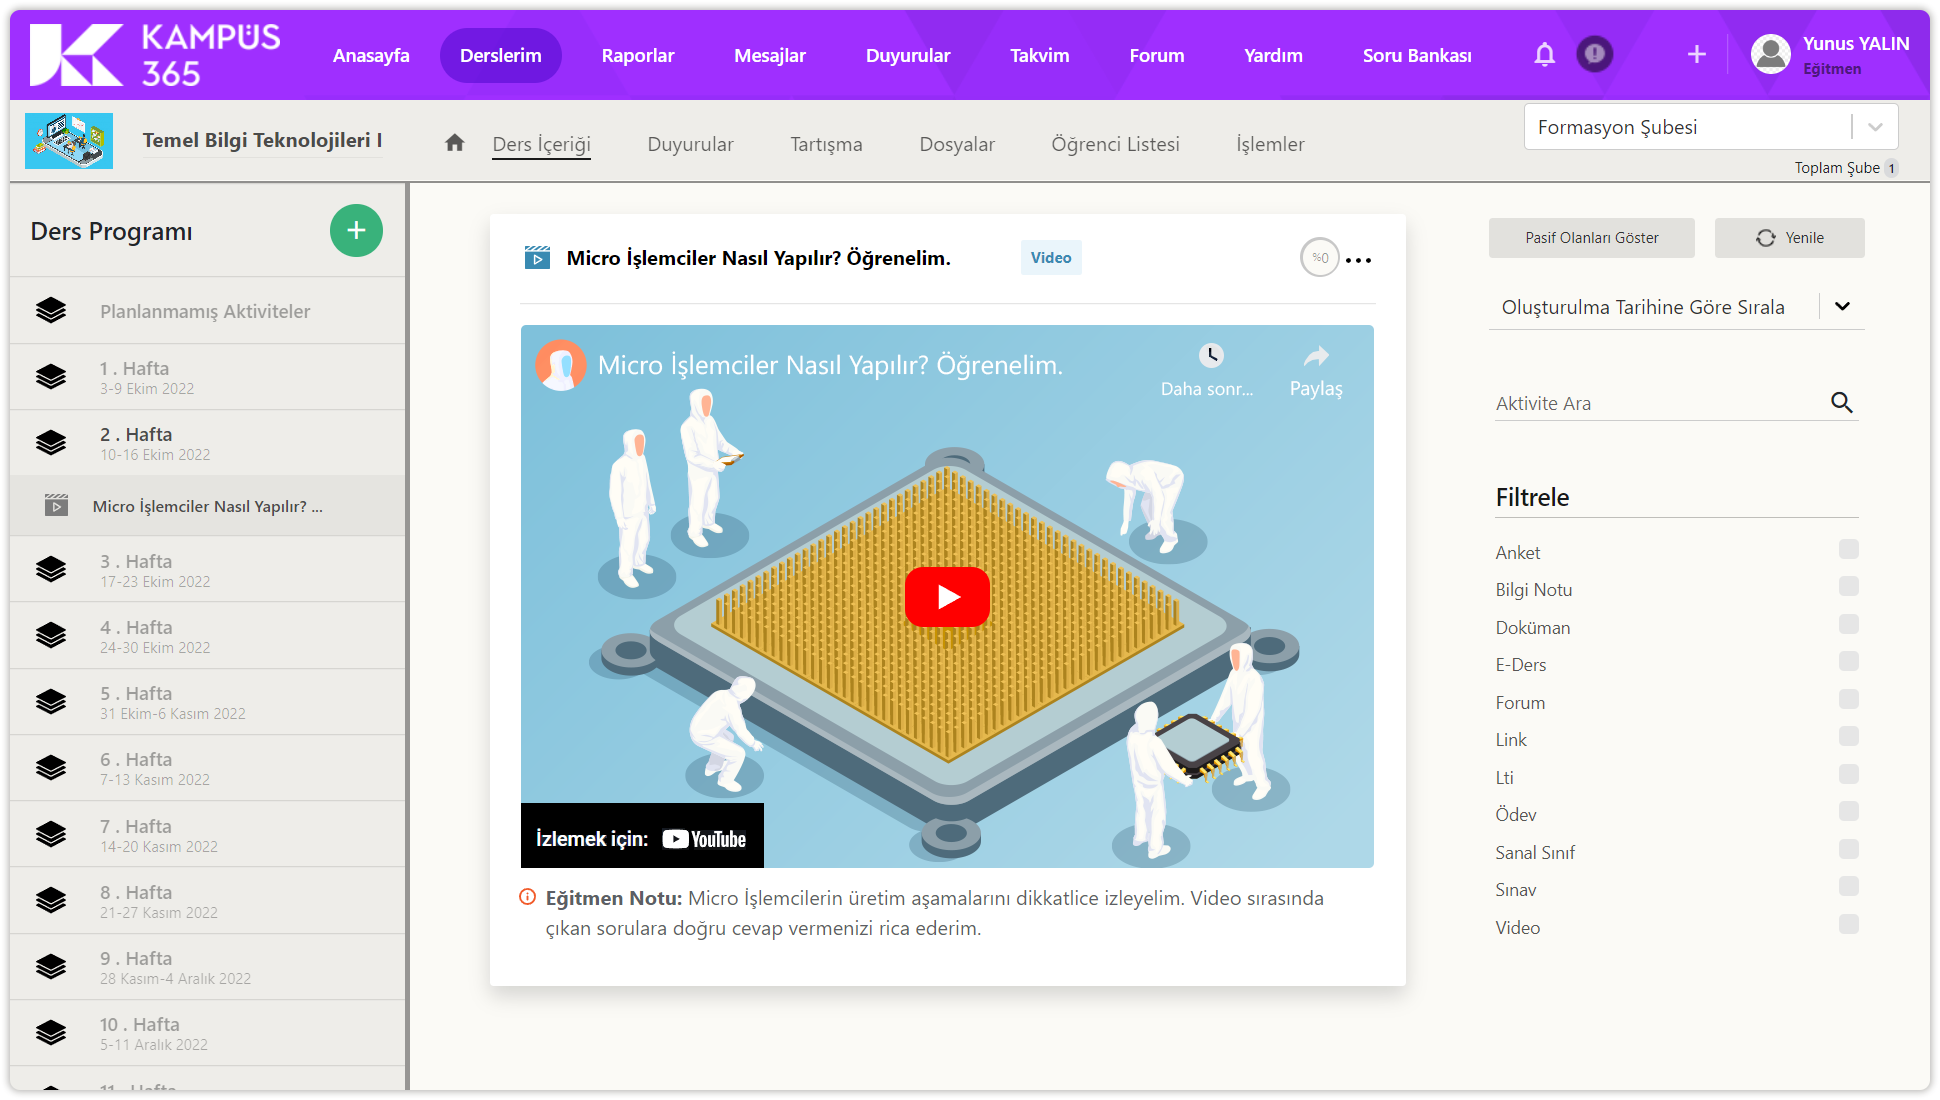Click the Yenile refresh button

coord(1789,238)
